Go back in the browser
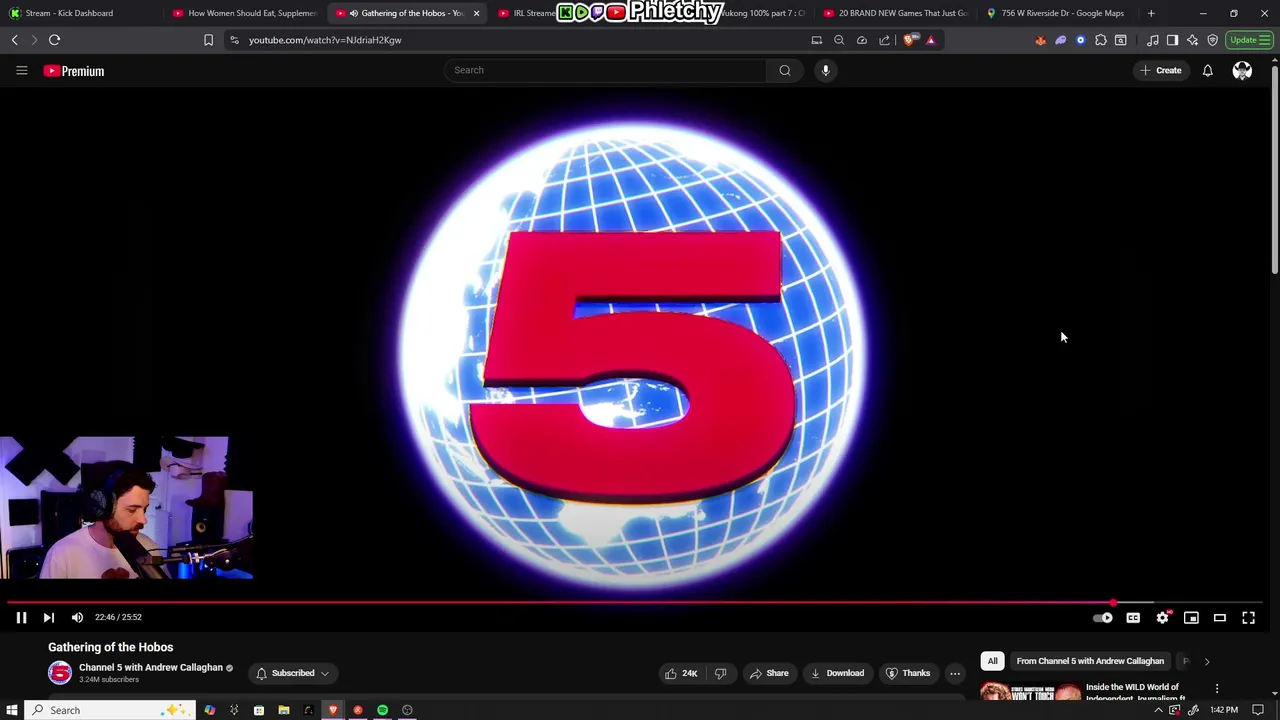Image resolution: width=1280 pixels, height=720 pixels. coord(14,40)
